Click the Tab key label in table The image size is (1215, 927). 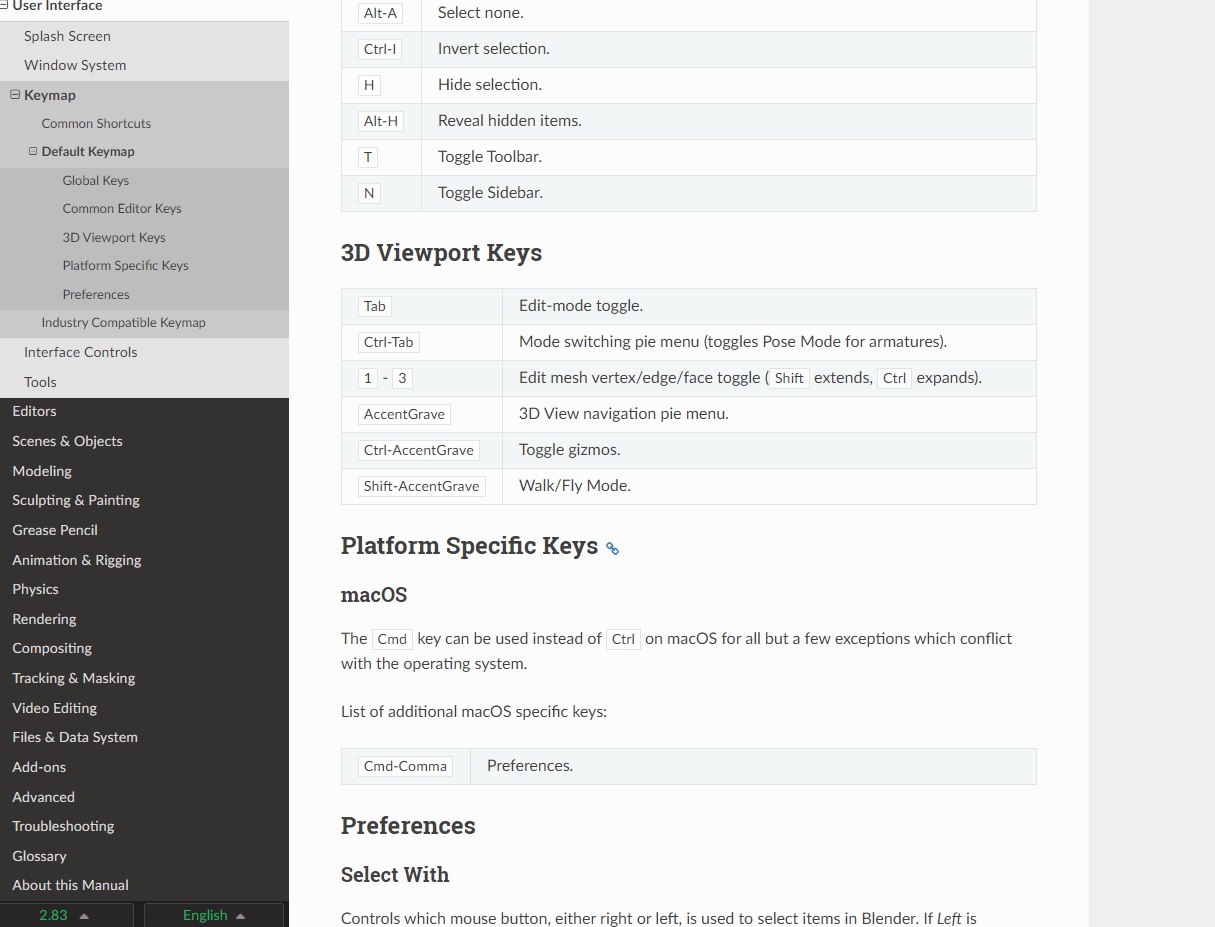[x=375, y=306]
